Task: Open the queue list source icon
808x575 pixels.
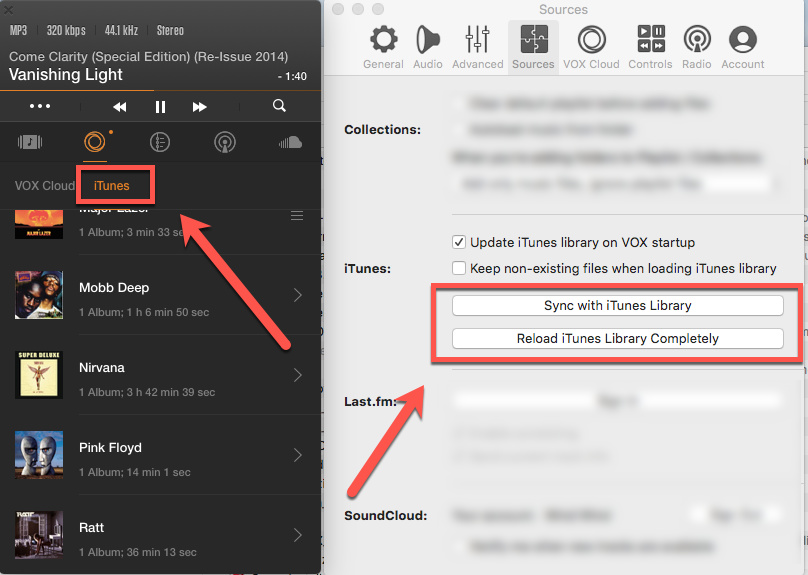Action: [x=160, y=142]
